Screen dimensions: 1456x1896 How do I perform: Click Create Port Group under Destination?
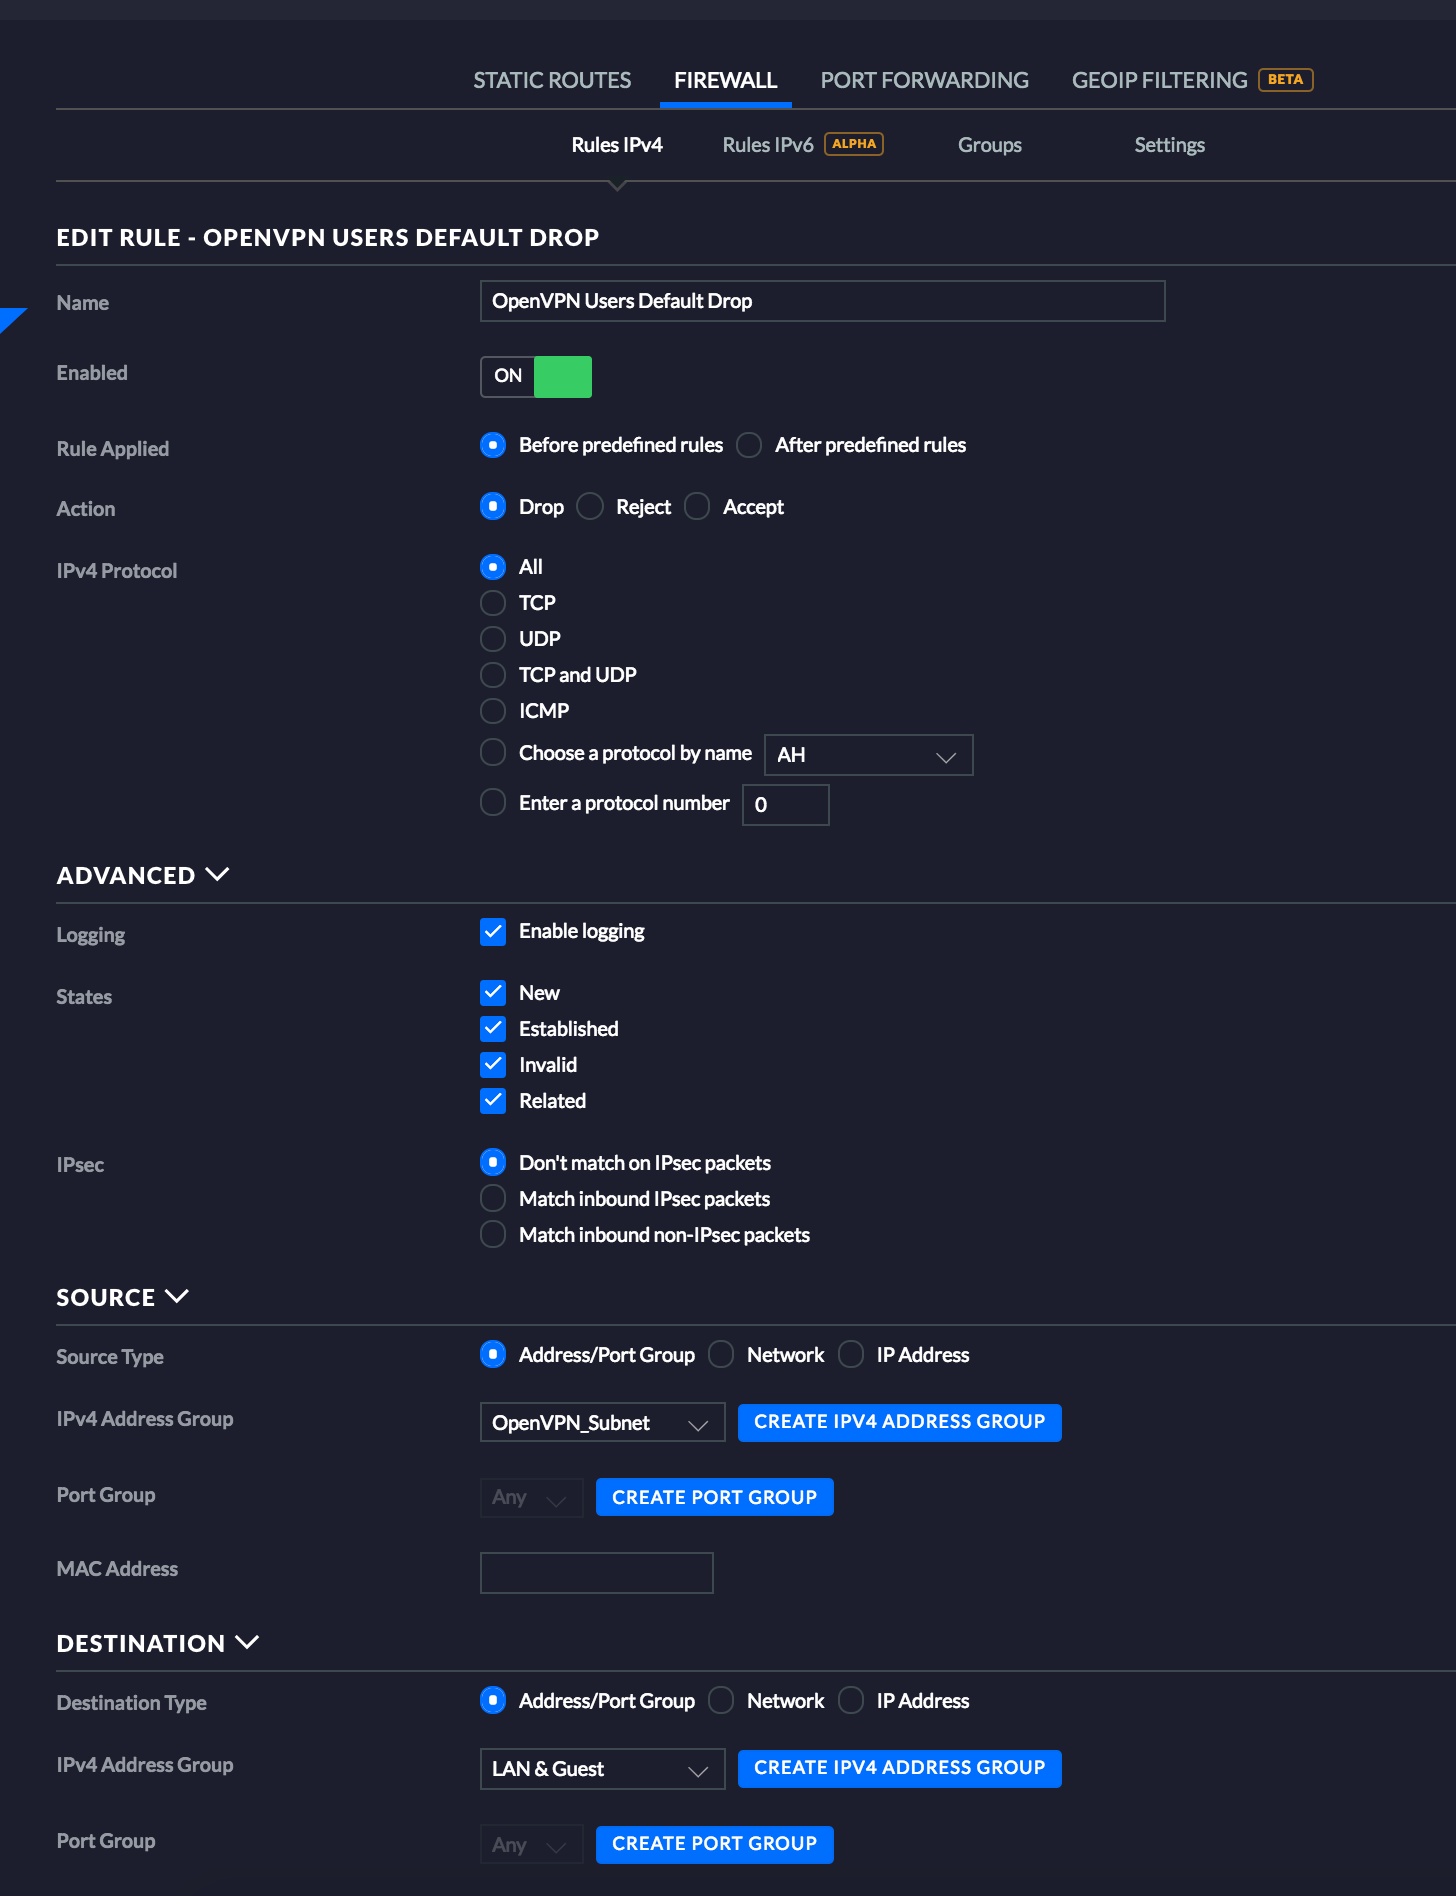714,1844
